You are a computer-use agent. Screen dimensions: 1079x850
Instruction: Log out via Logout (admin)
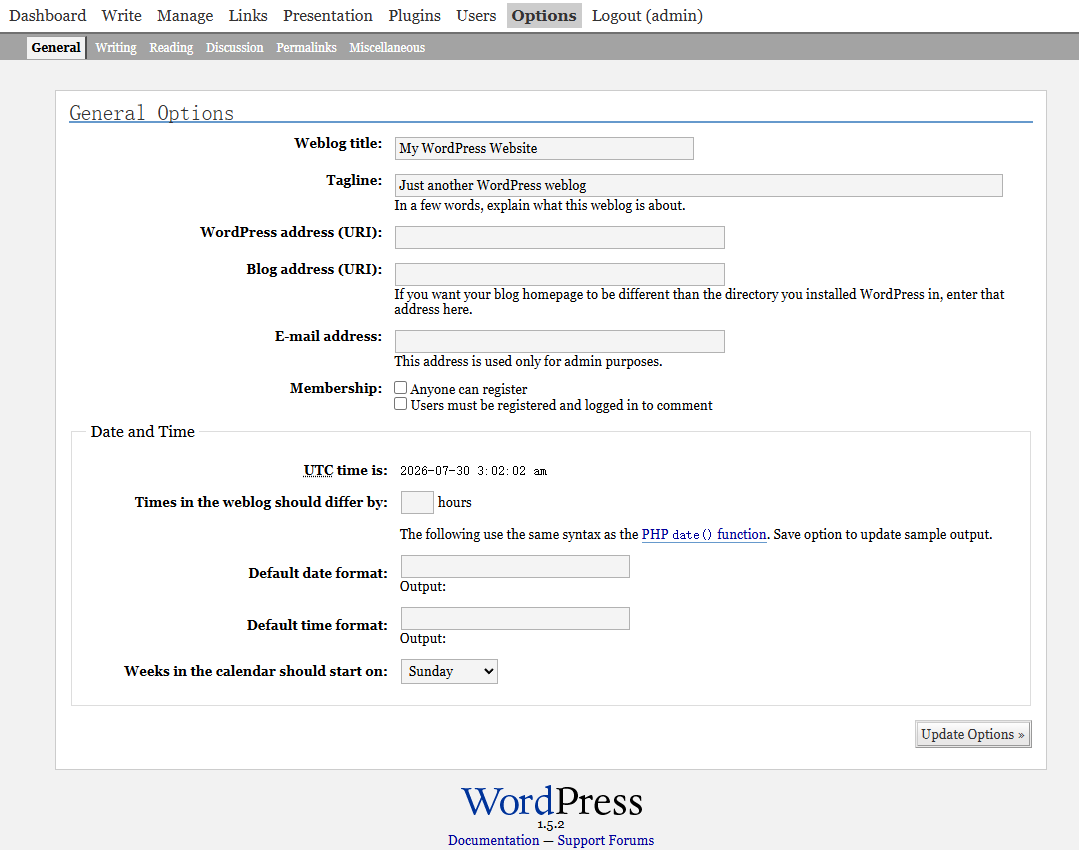tap(647, 15)
